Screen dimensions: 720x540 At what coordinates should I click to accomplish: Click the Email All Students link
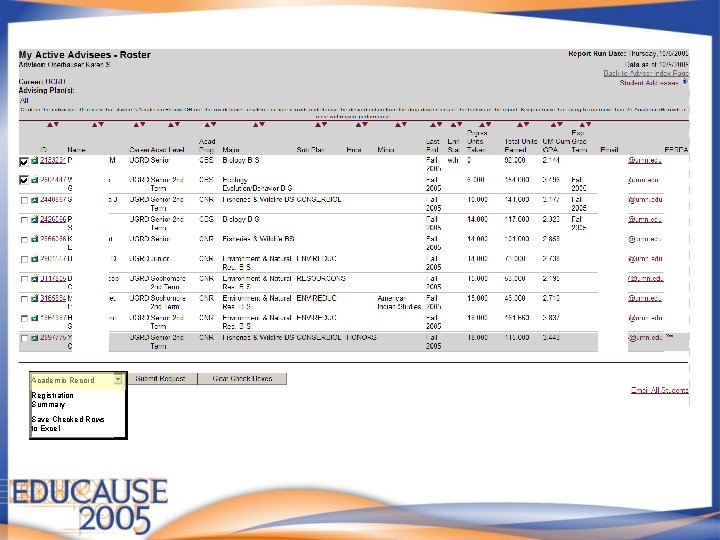coord(659,390)
